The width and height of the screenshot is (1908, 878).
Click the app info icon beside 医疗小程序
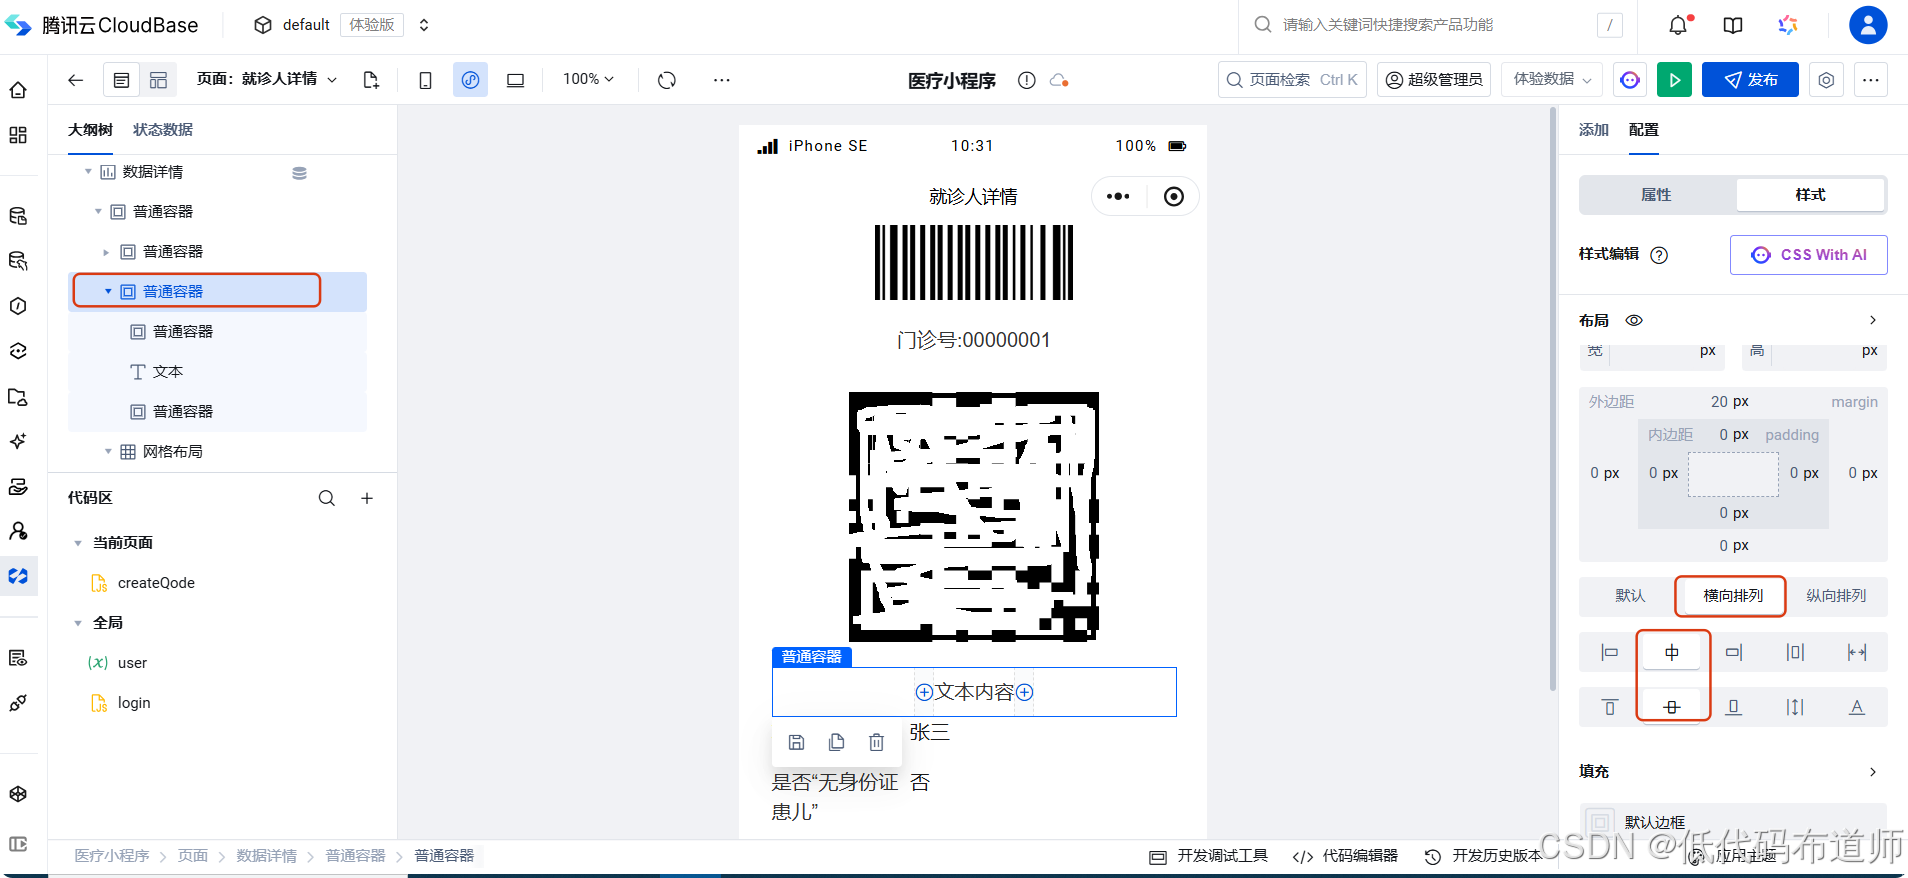[1026, 80]
